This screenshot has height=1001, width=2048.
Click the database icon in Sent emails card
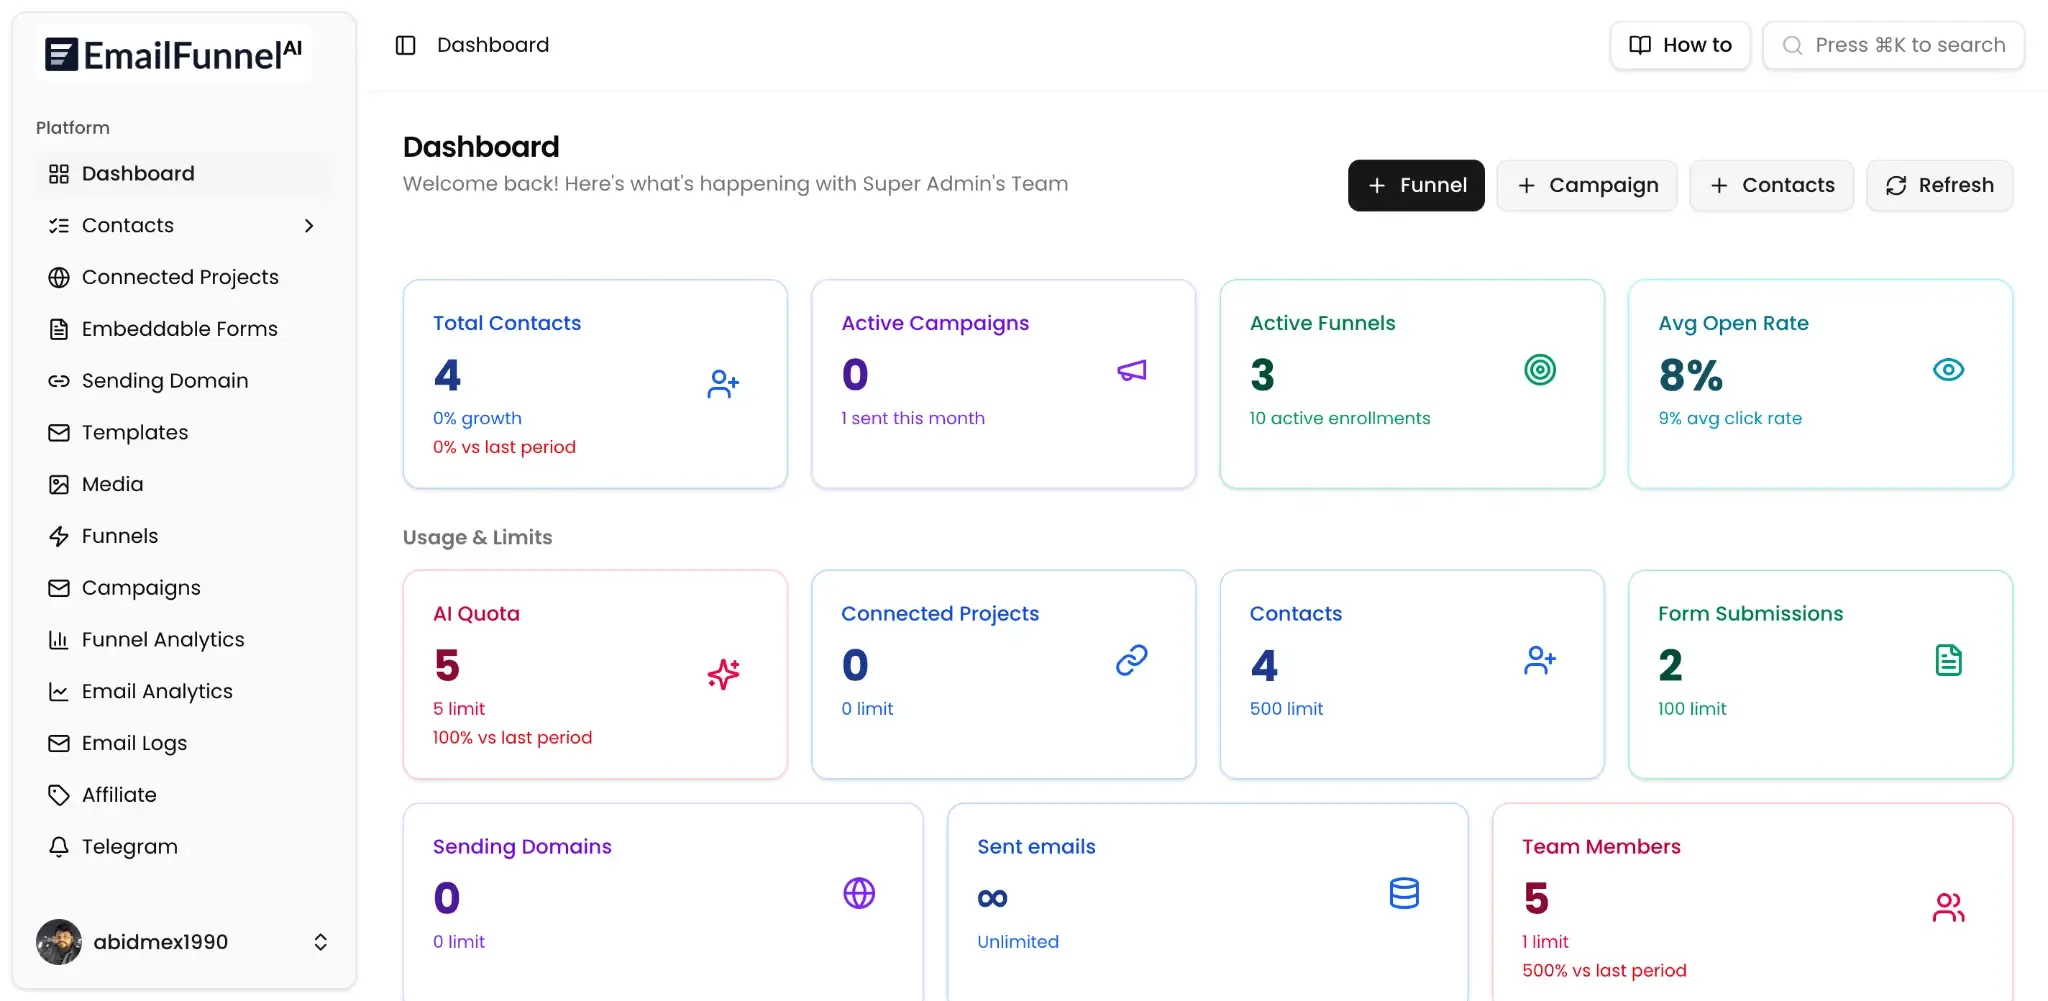tap(1404, 893)
